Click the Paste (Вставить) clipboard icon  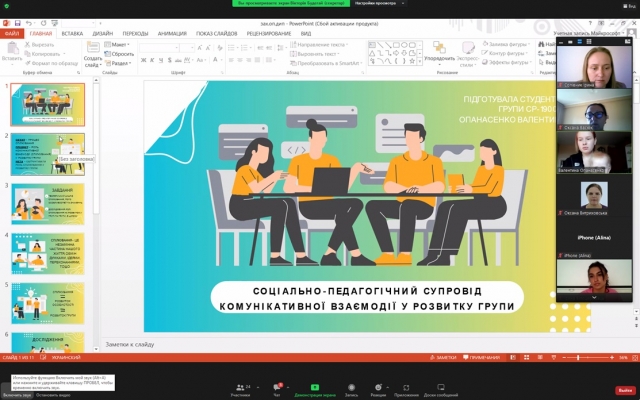[x=12, y=48]
